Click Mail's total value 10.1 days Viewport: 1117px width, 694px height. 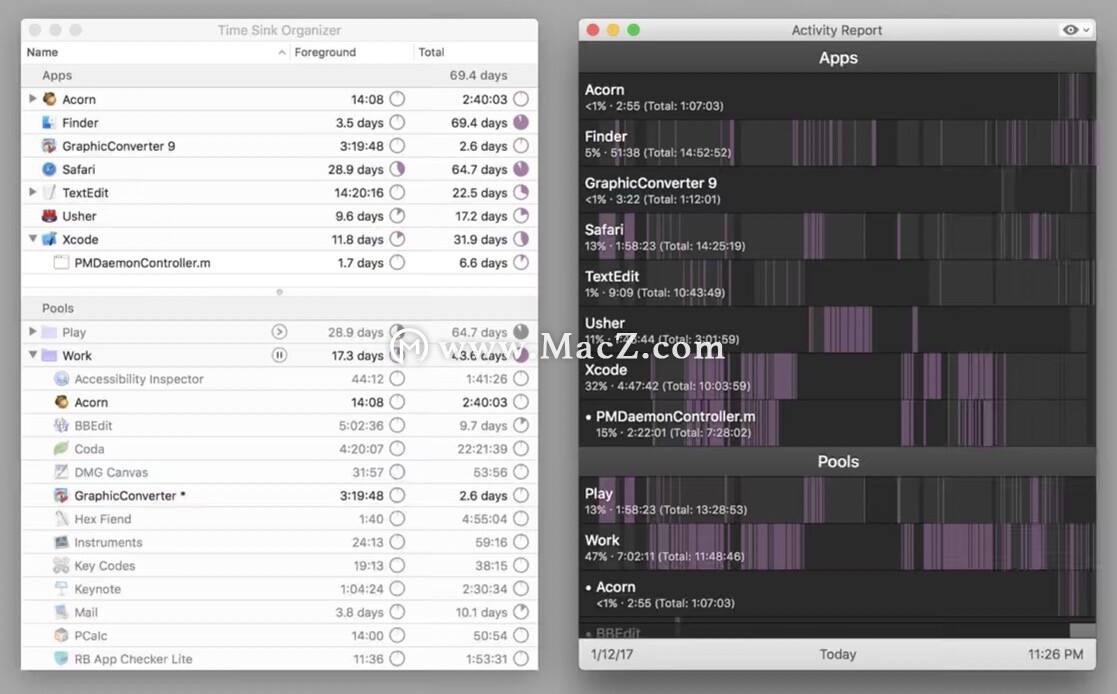click(482, 612)
